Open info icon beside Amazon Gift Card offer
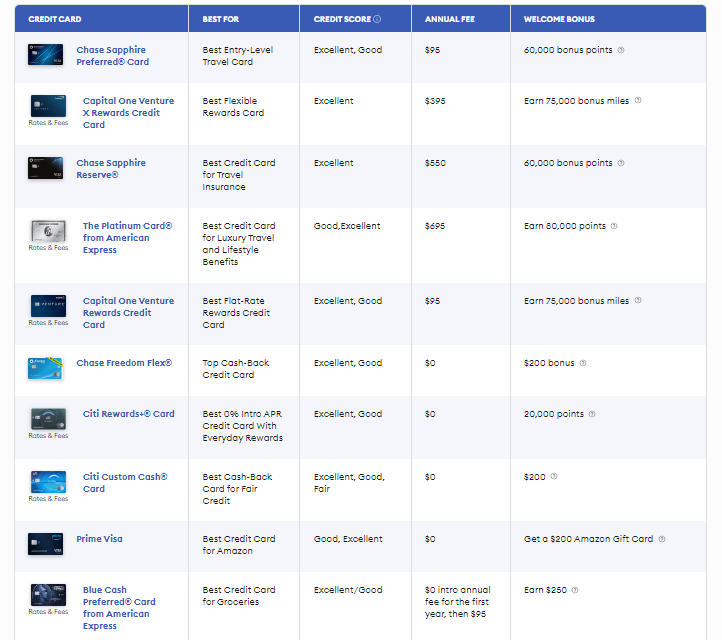Viewport: 722px width, 640px height. [662, 539]
